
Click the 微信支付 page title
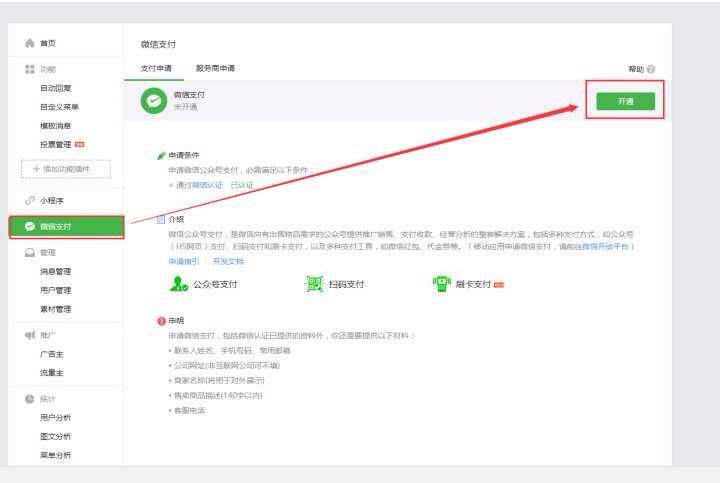(158, 45)
